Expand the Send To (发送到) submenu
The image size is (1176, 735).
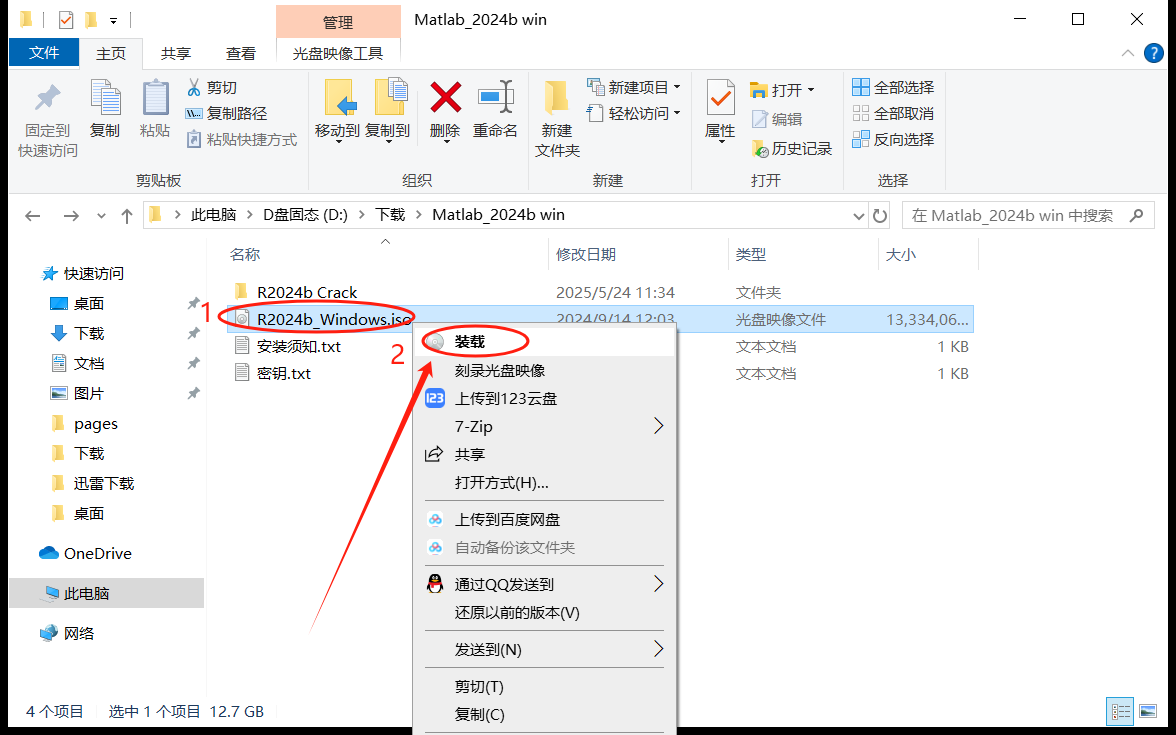[658, 649]
